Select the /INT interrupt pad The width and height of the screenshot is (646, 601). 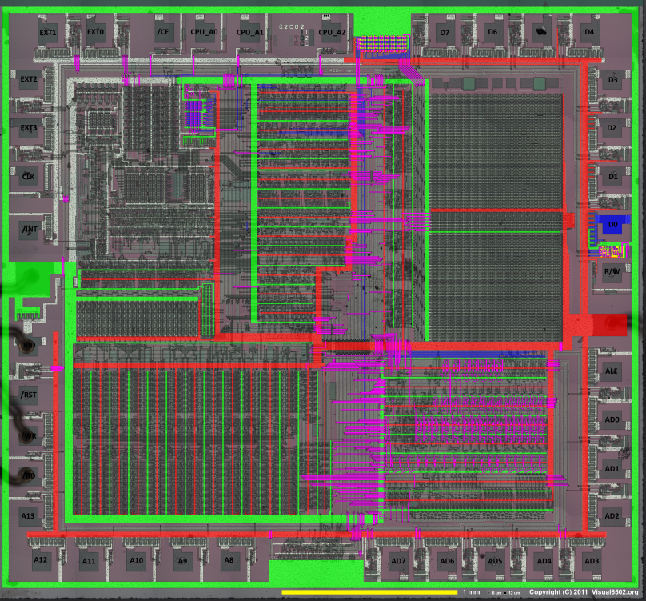29,228
